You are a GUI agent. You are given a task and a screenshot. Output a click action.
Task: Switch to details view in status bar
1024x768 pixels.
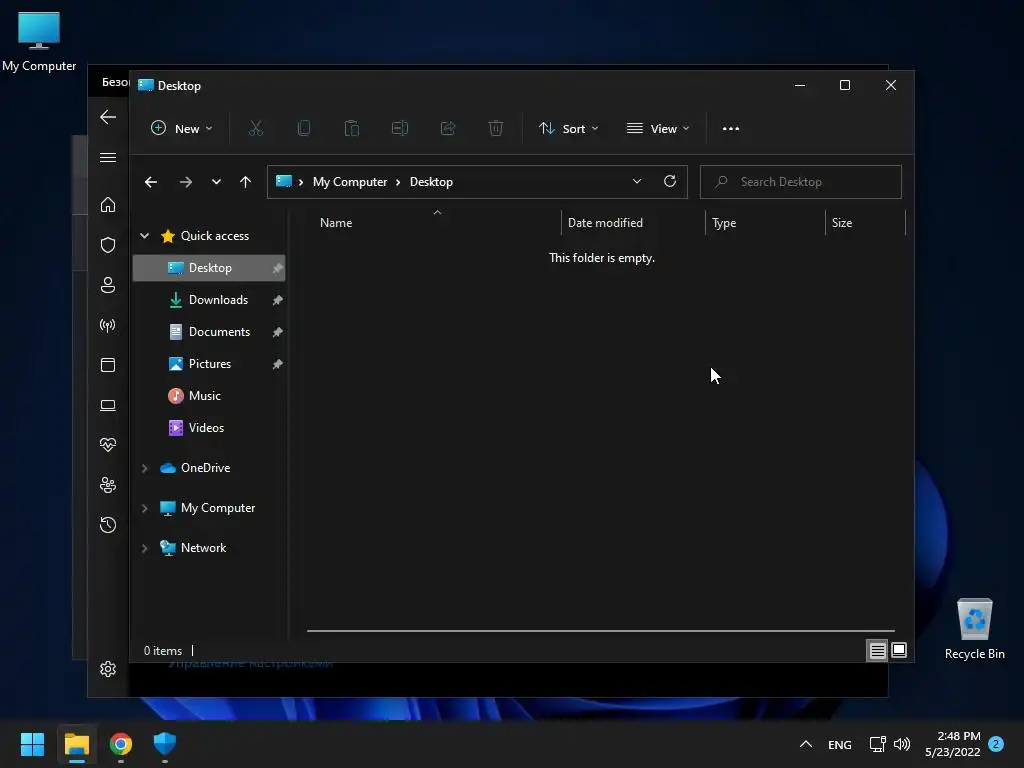pyautogui.click(x=877, y=650)
